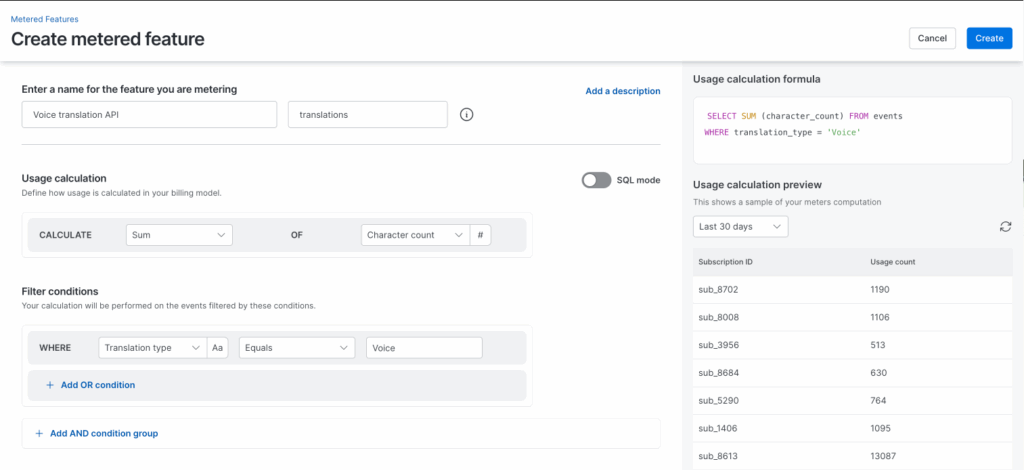Change the Last 30 days range

pos(740,227)
